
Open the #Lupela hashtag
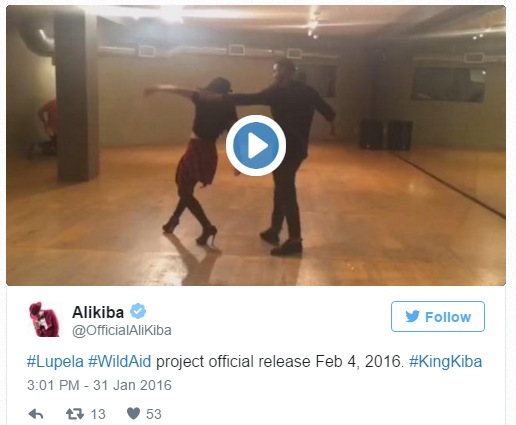55,362
